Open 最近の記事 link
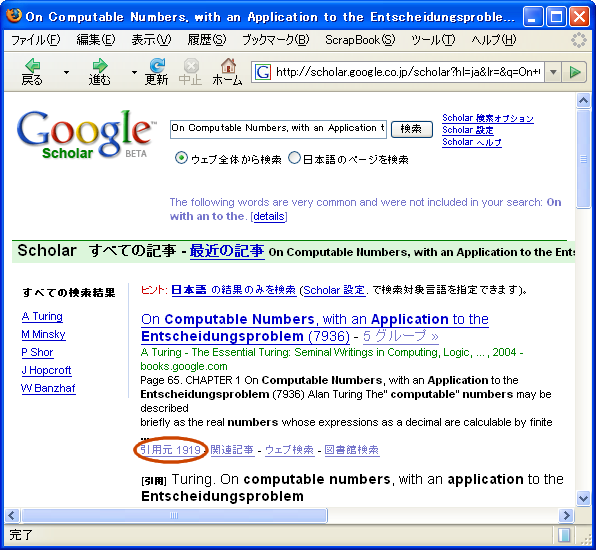The width and height of the screenshot is (596, 550). [227, 251]
